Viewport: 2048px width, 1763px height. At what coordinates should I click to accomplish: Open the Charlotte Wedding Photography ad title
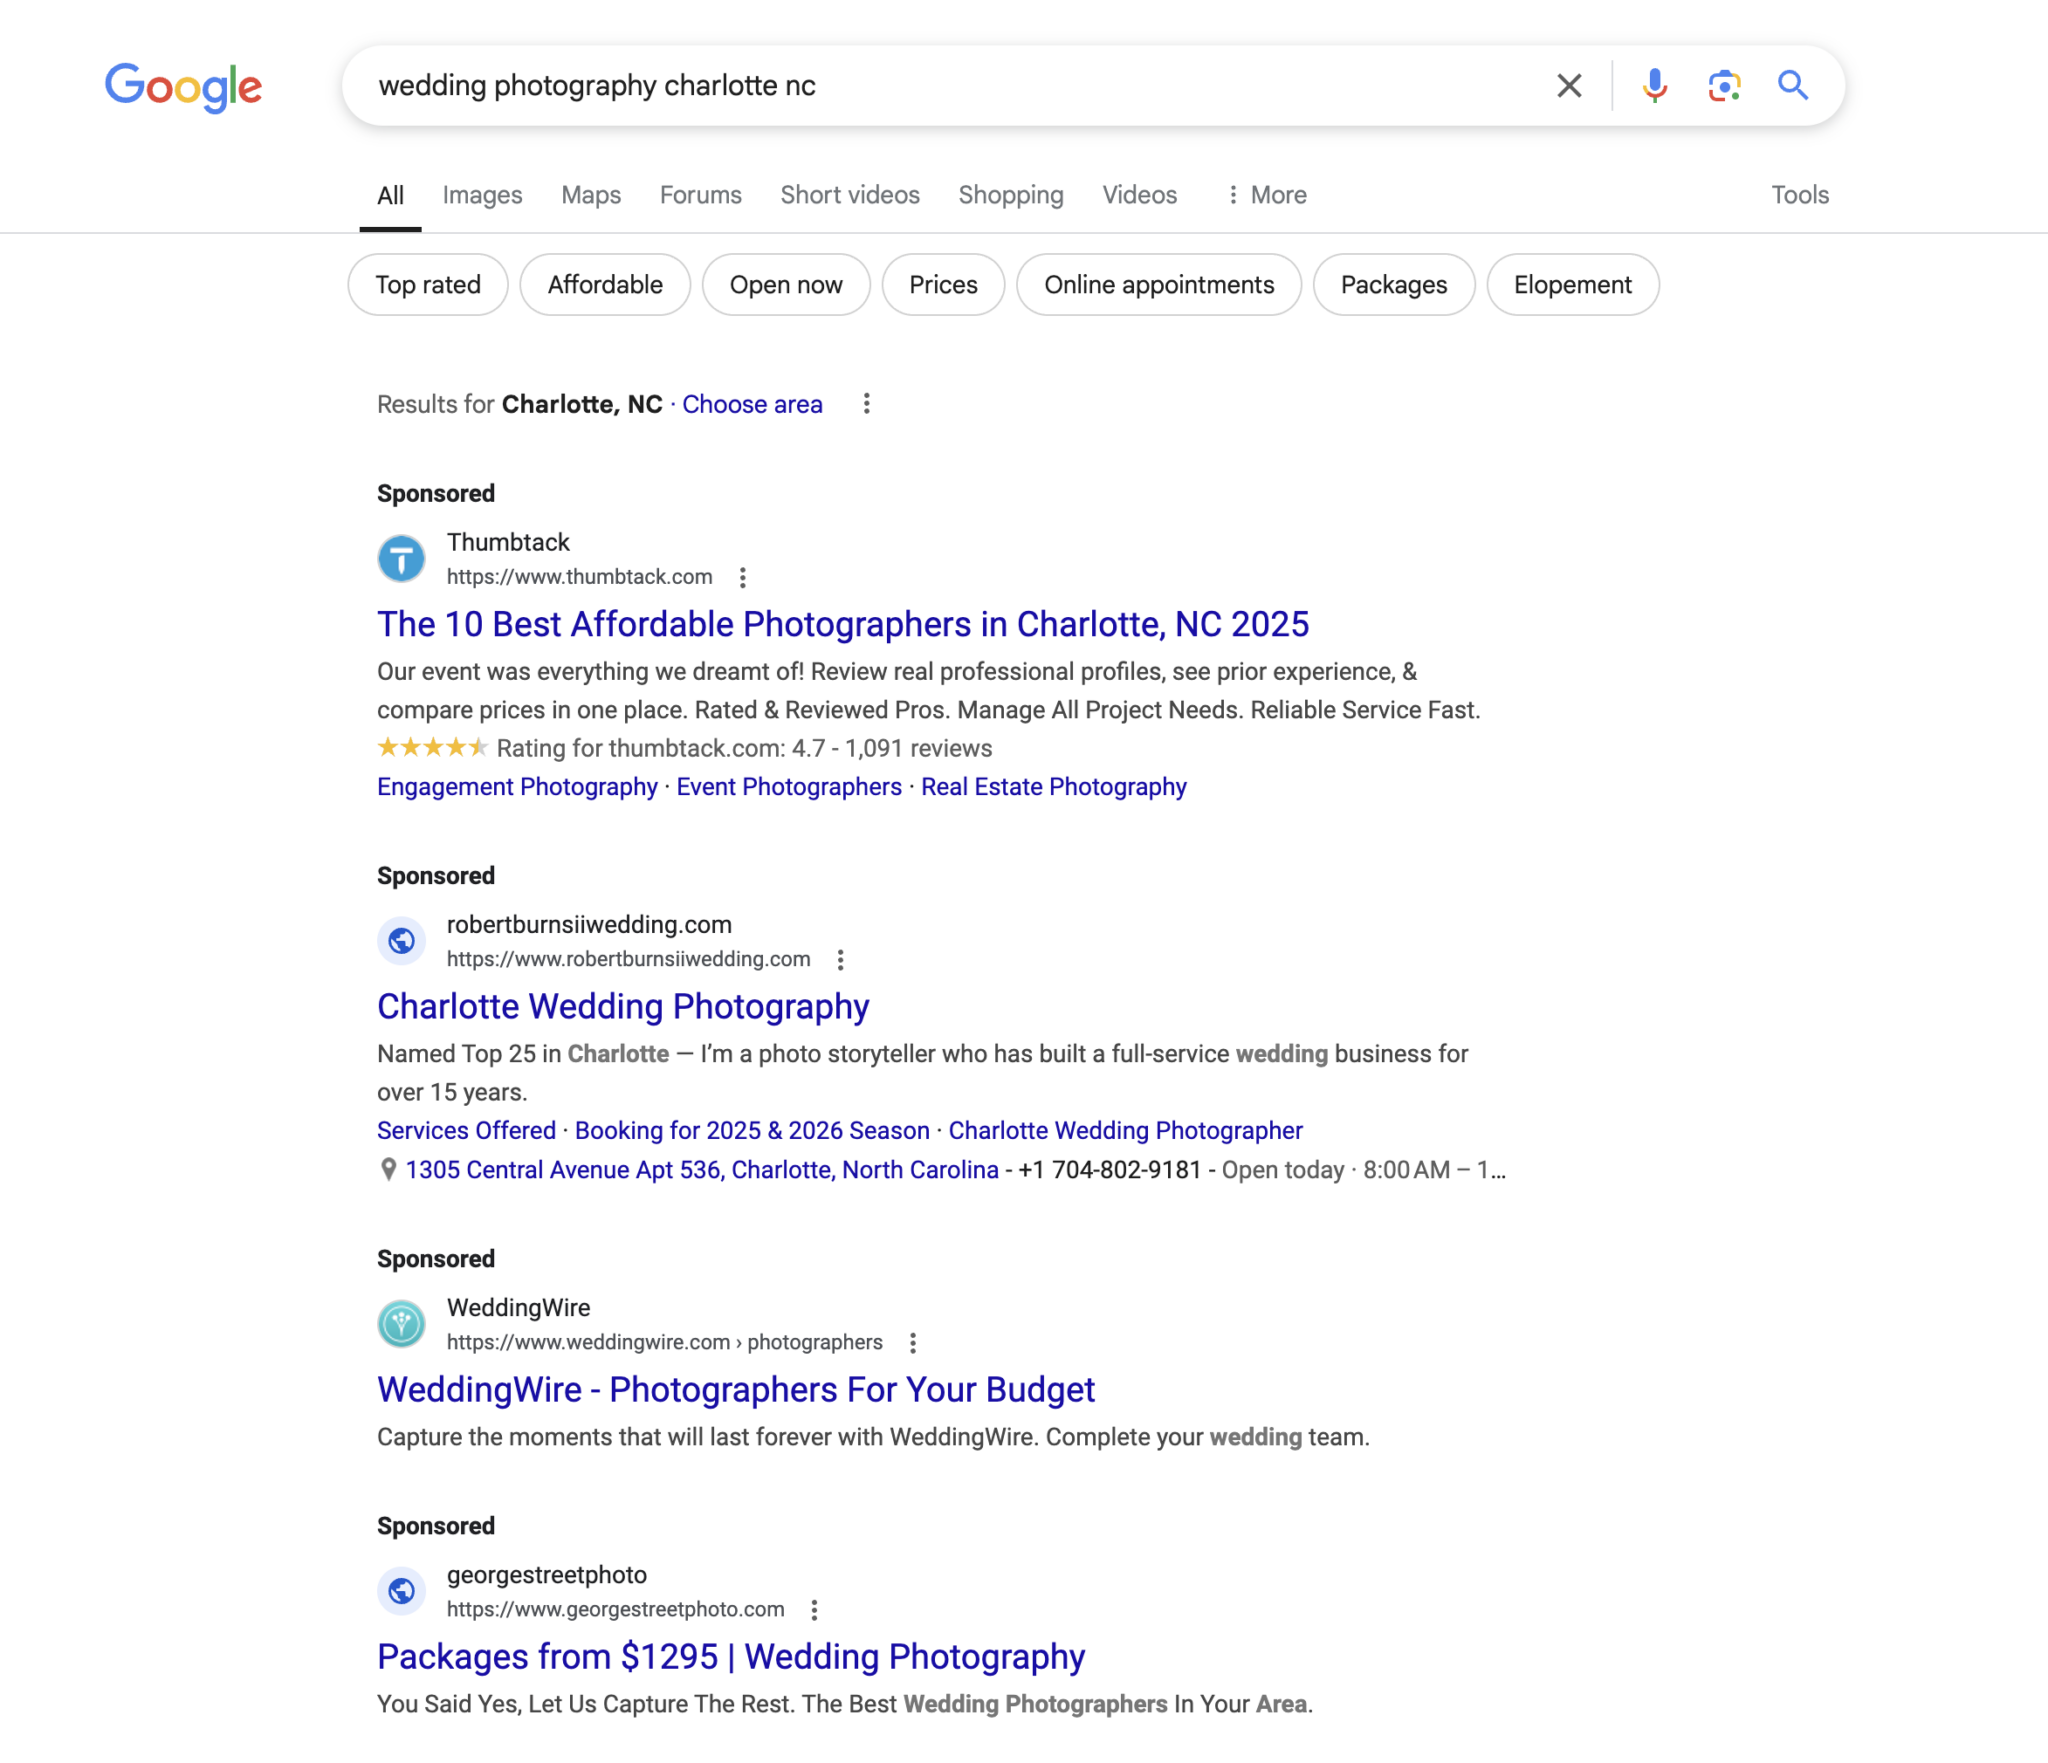tap(623, 1006)
